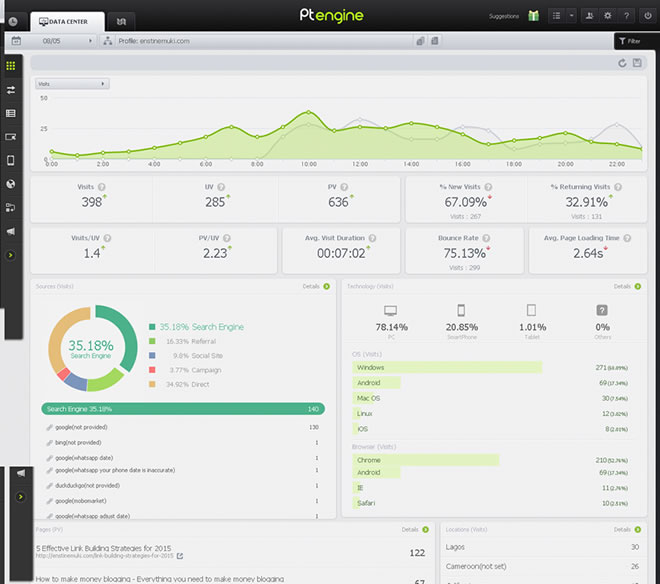Show help for PV metric
The width and height of the screenshot is (660, 584).
[344, 187]
